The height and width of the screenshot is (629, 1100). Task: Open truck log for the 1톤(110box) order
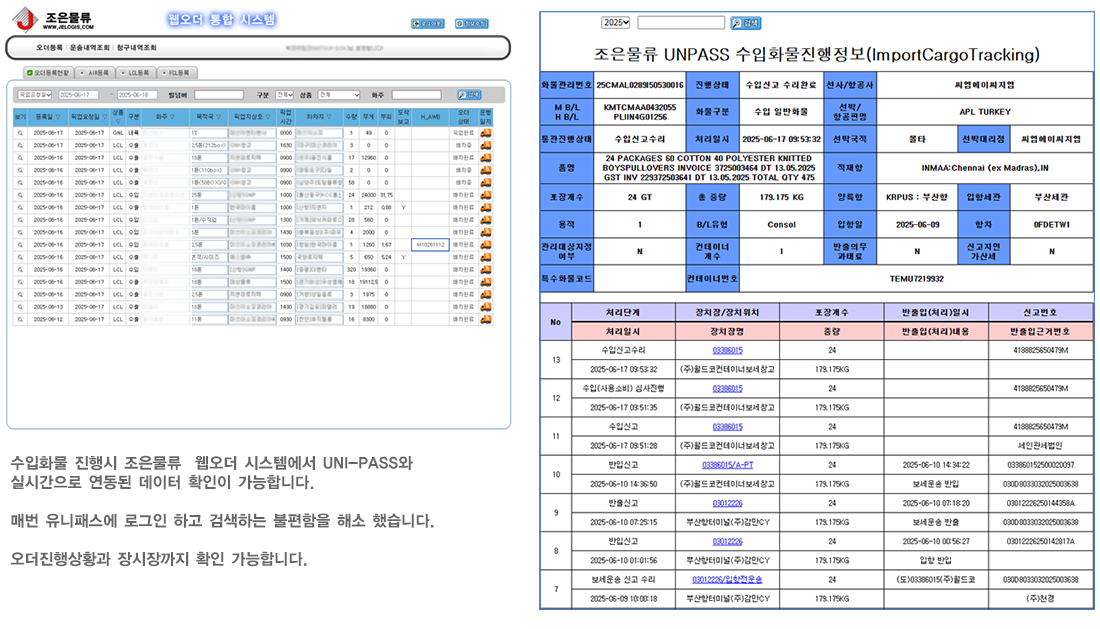click(x=485, y=170)
